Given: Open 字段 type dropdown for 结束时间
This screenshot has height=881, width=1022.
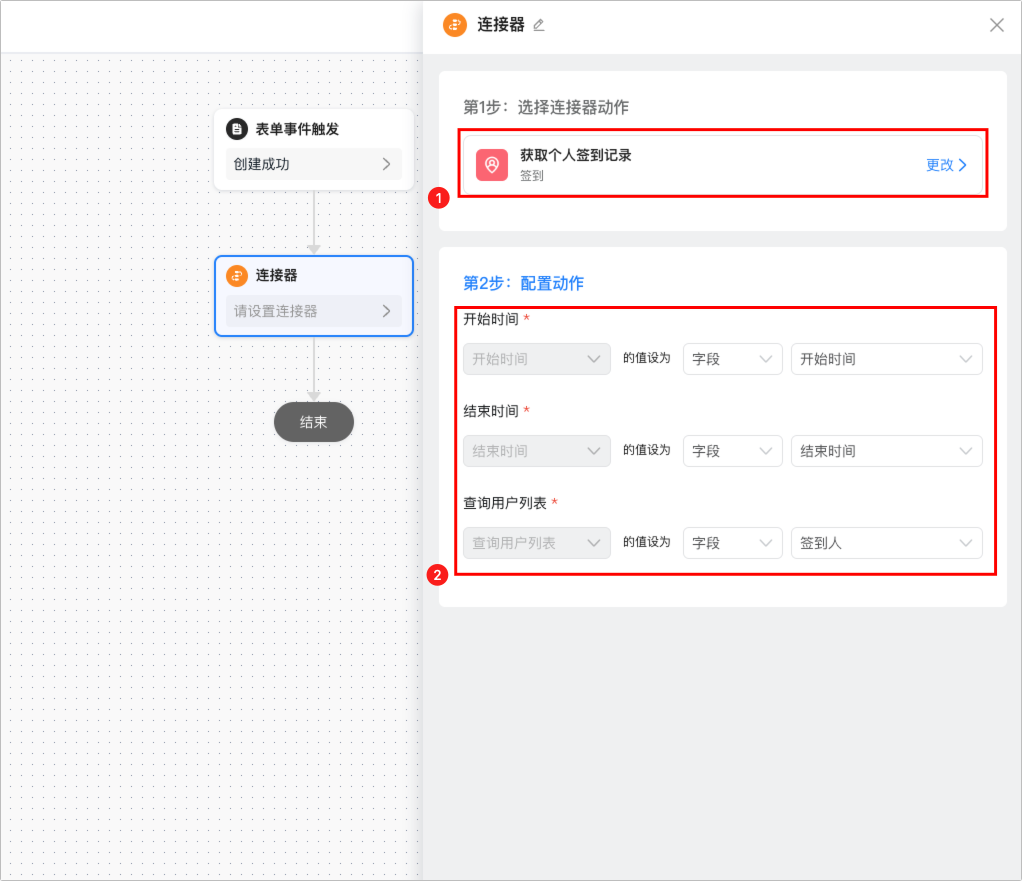Looking at the screenshot, I should (732, 451).
